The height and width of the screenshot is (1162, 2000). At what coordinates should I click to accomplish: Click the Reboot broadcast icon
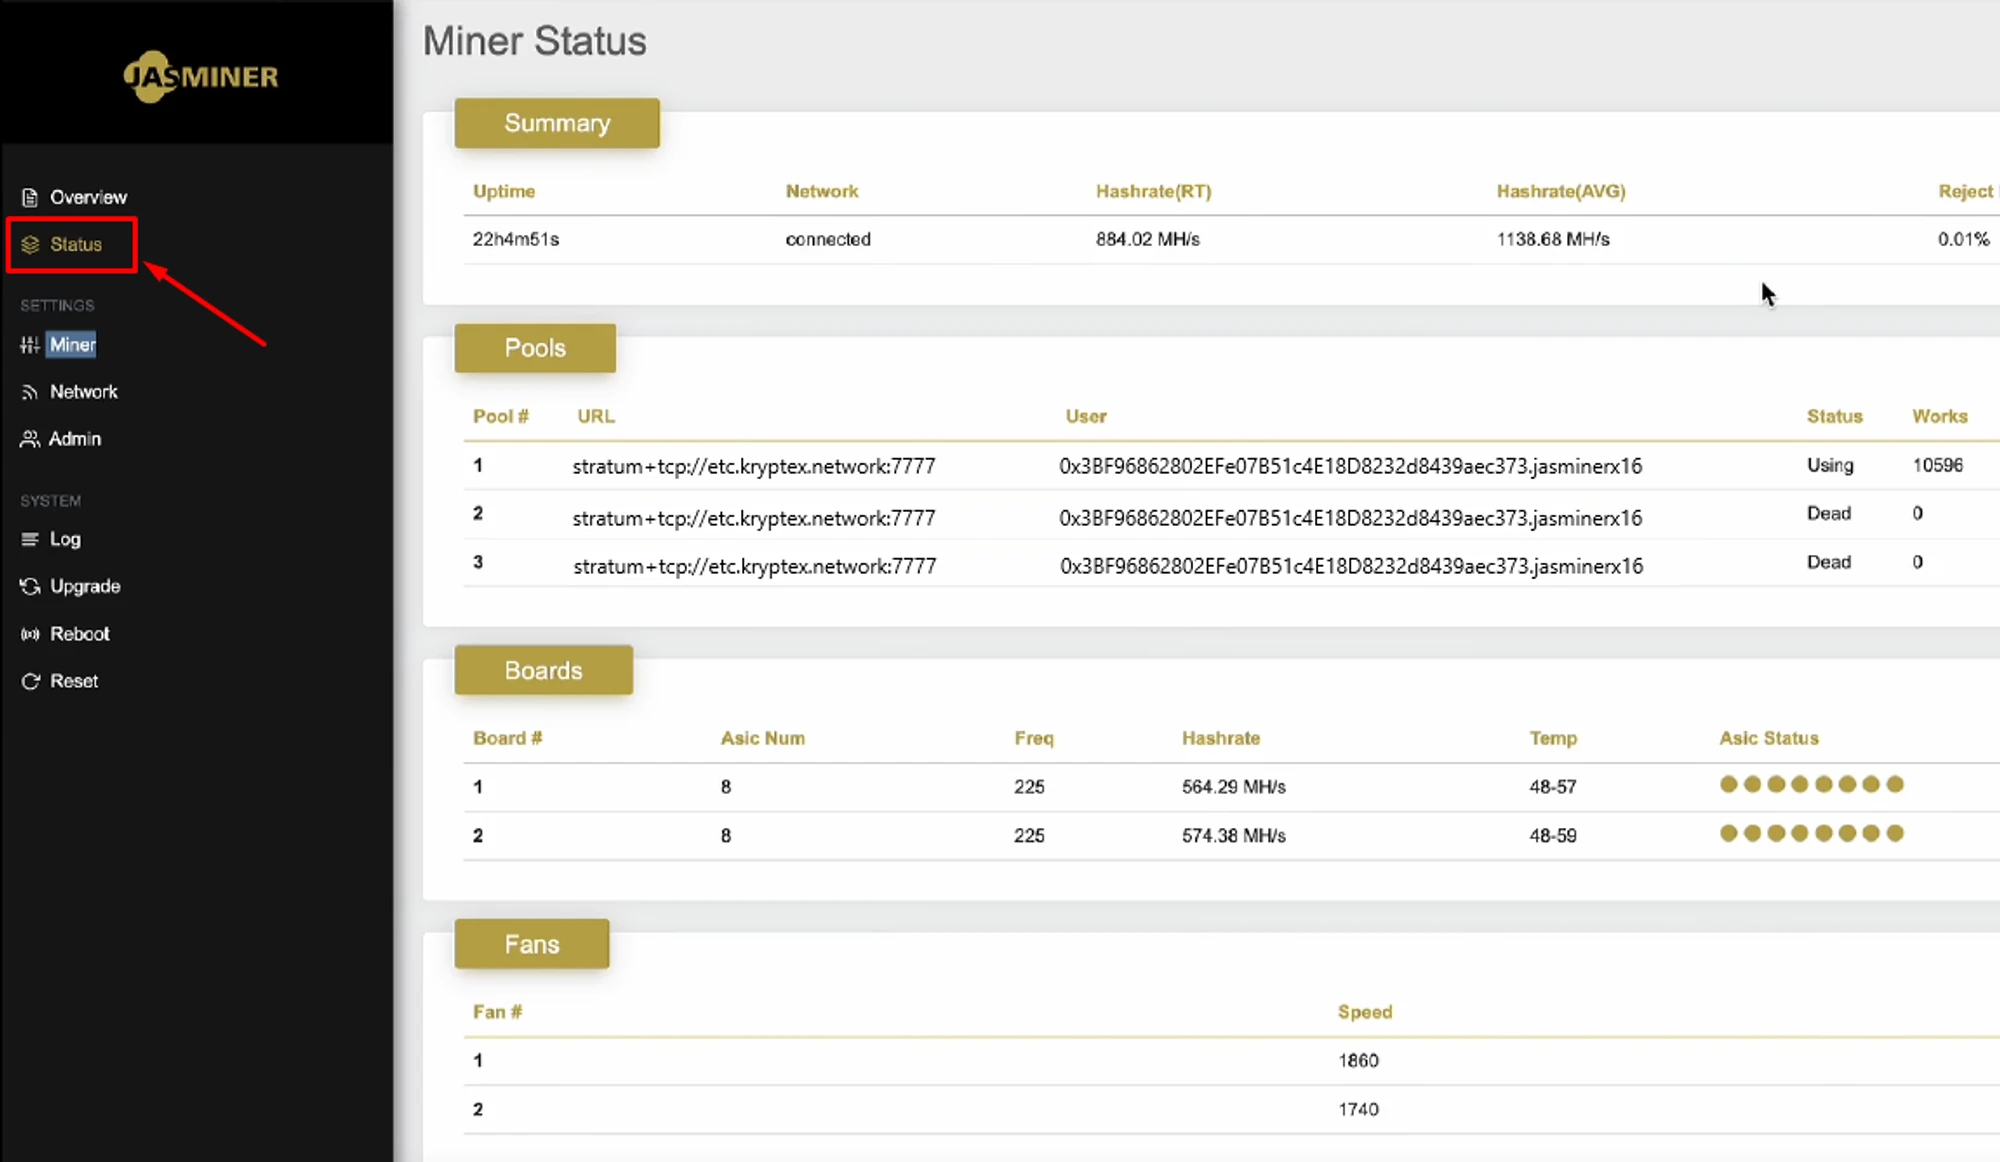click(x=30, y=634)
